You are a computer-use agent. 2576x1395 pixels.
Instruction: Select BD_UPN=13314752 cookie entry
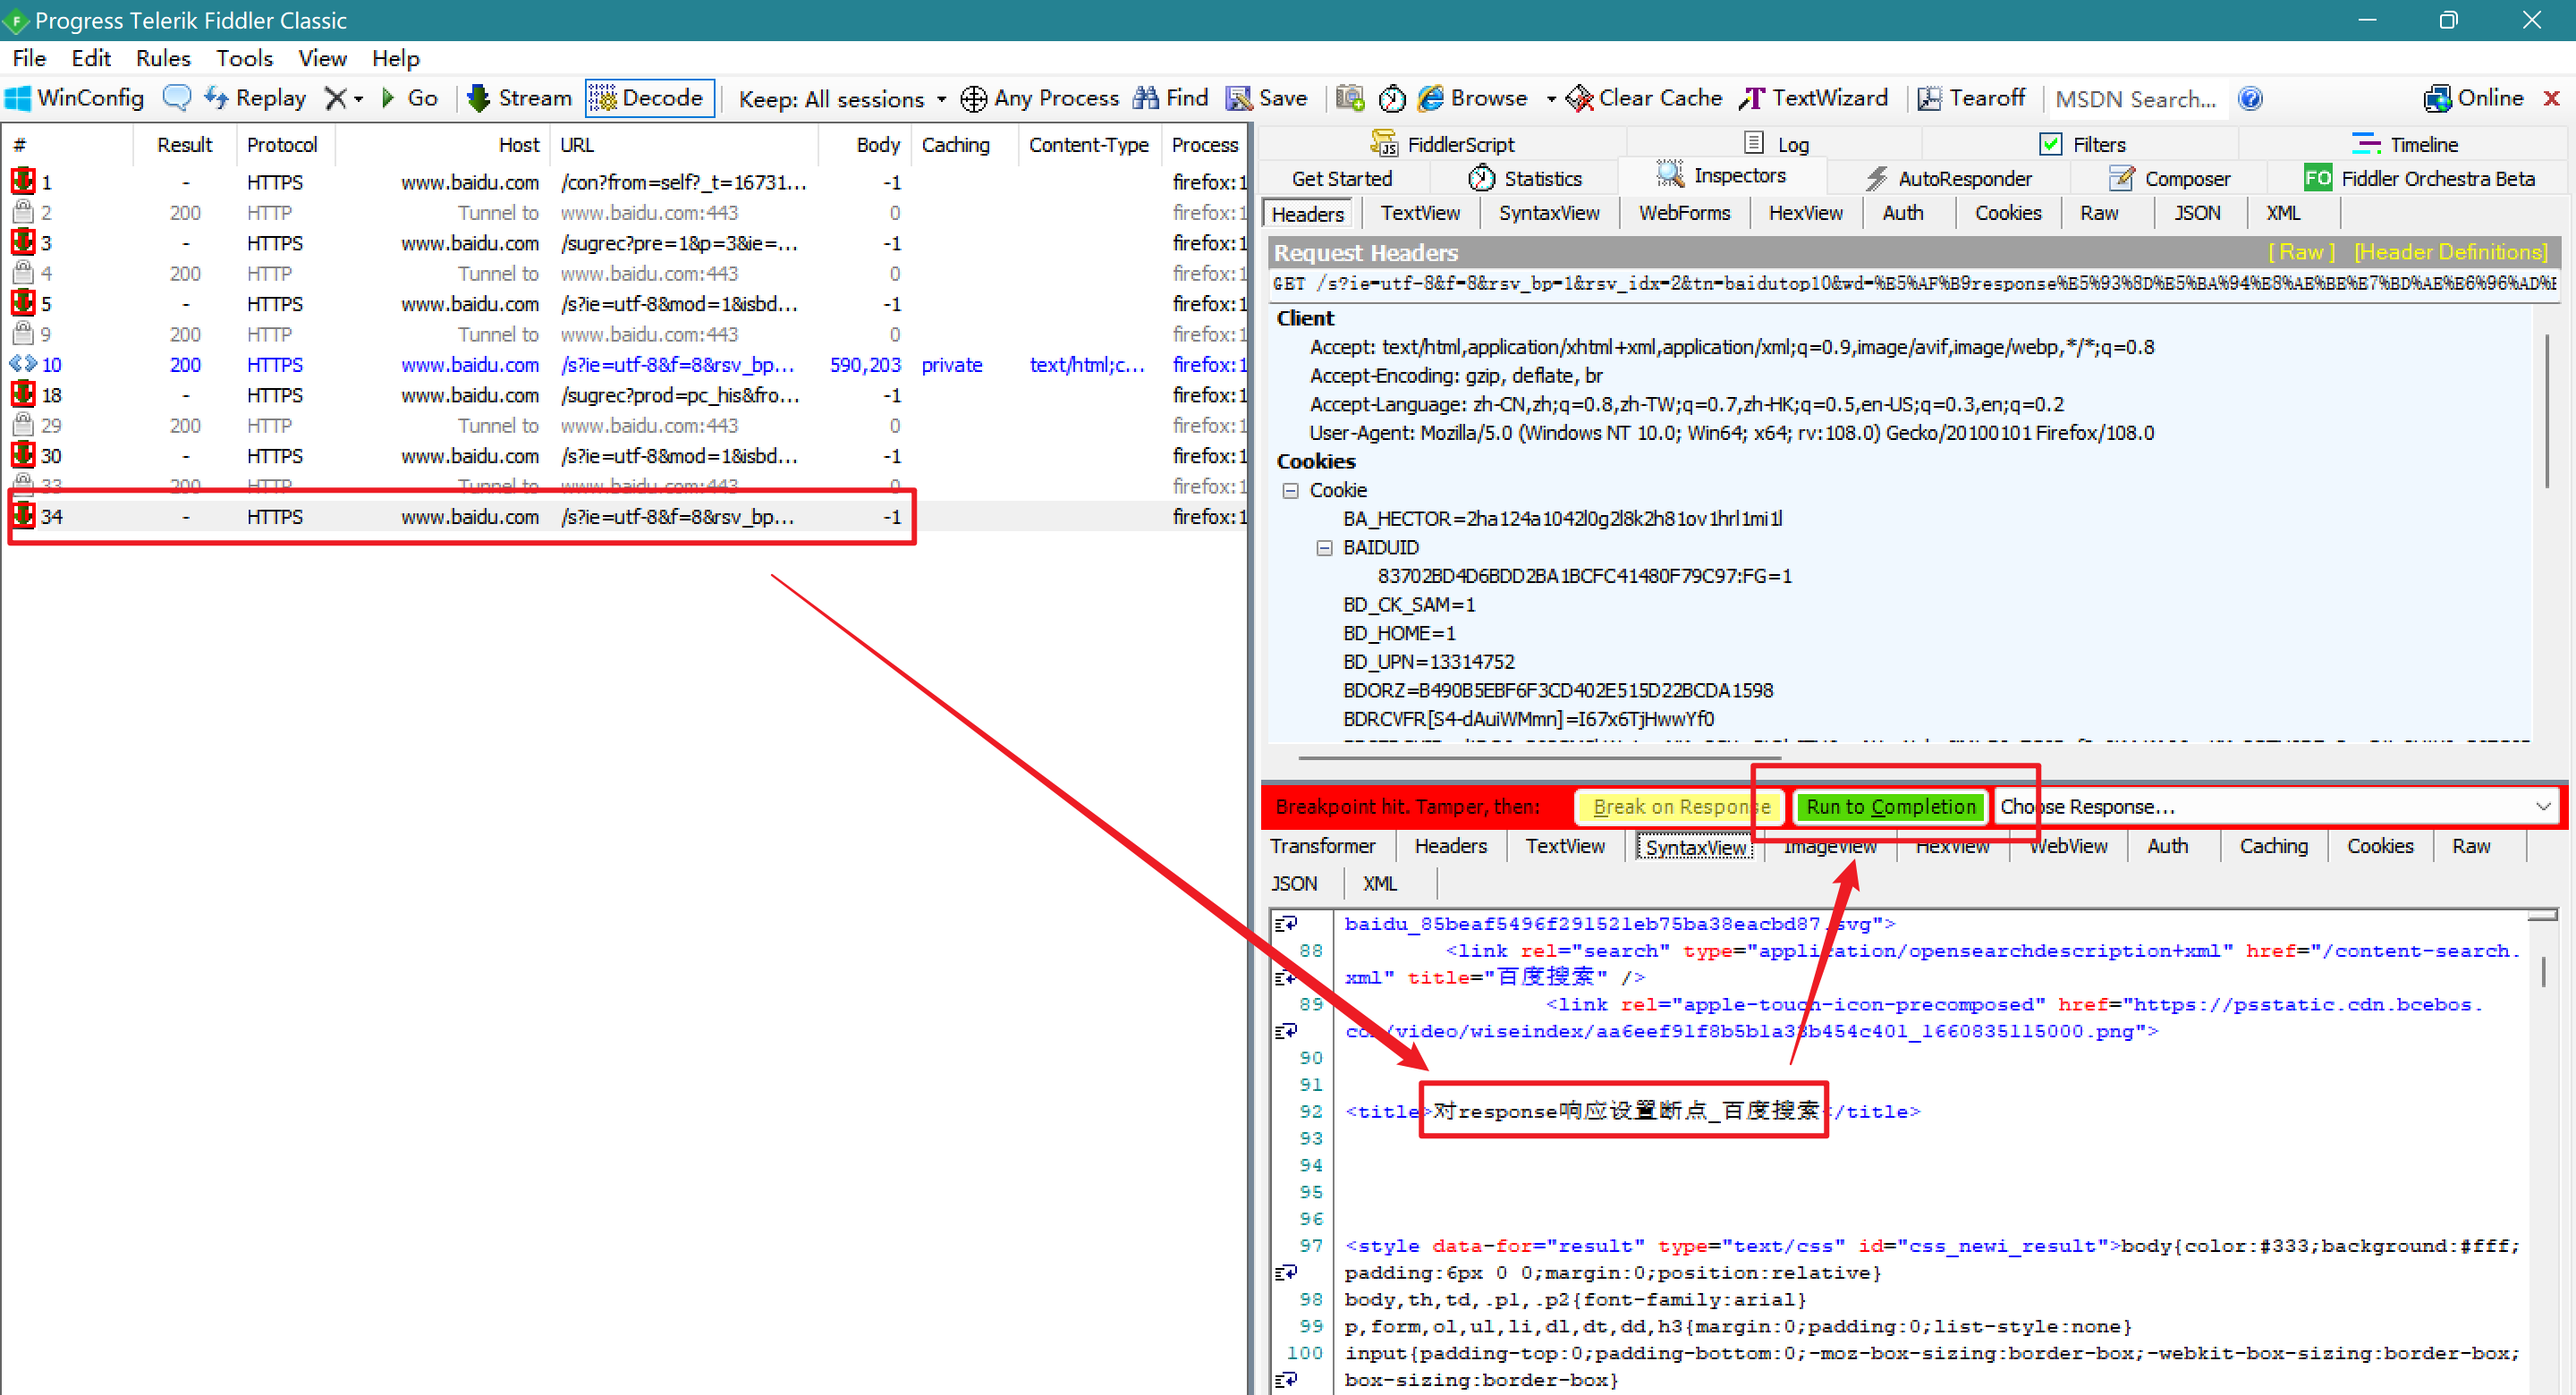1428,662
